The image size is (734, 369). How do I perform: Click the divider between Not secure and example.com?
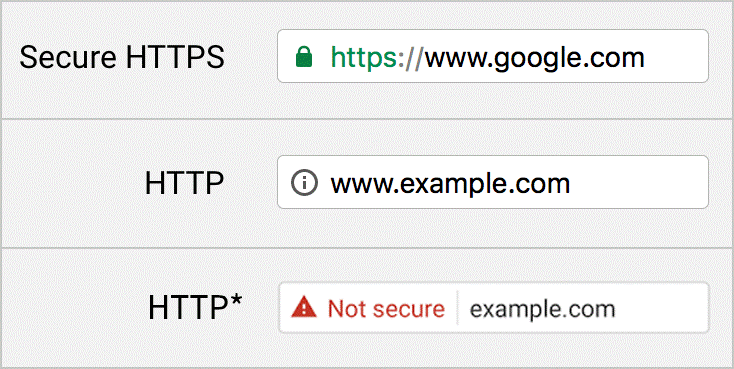coord(457,308)
